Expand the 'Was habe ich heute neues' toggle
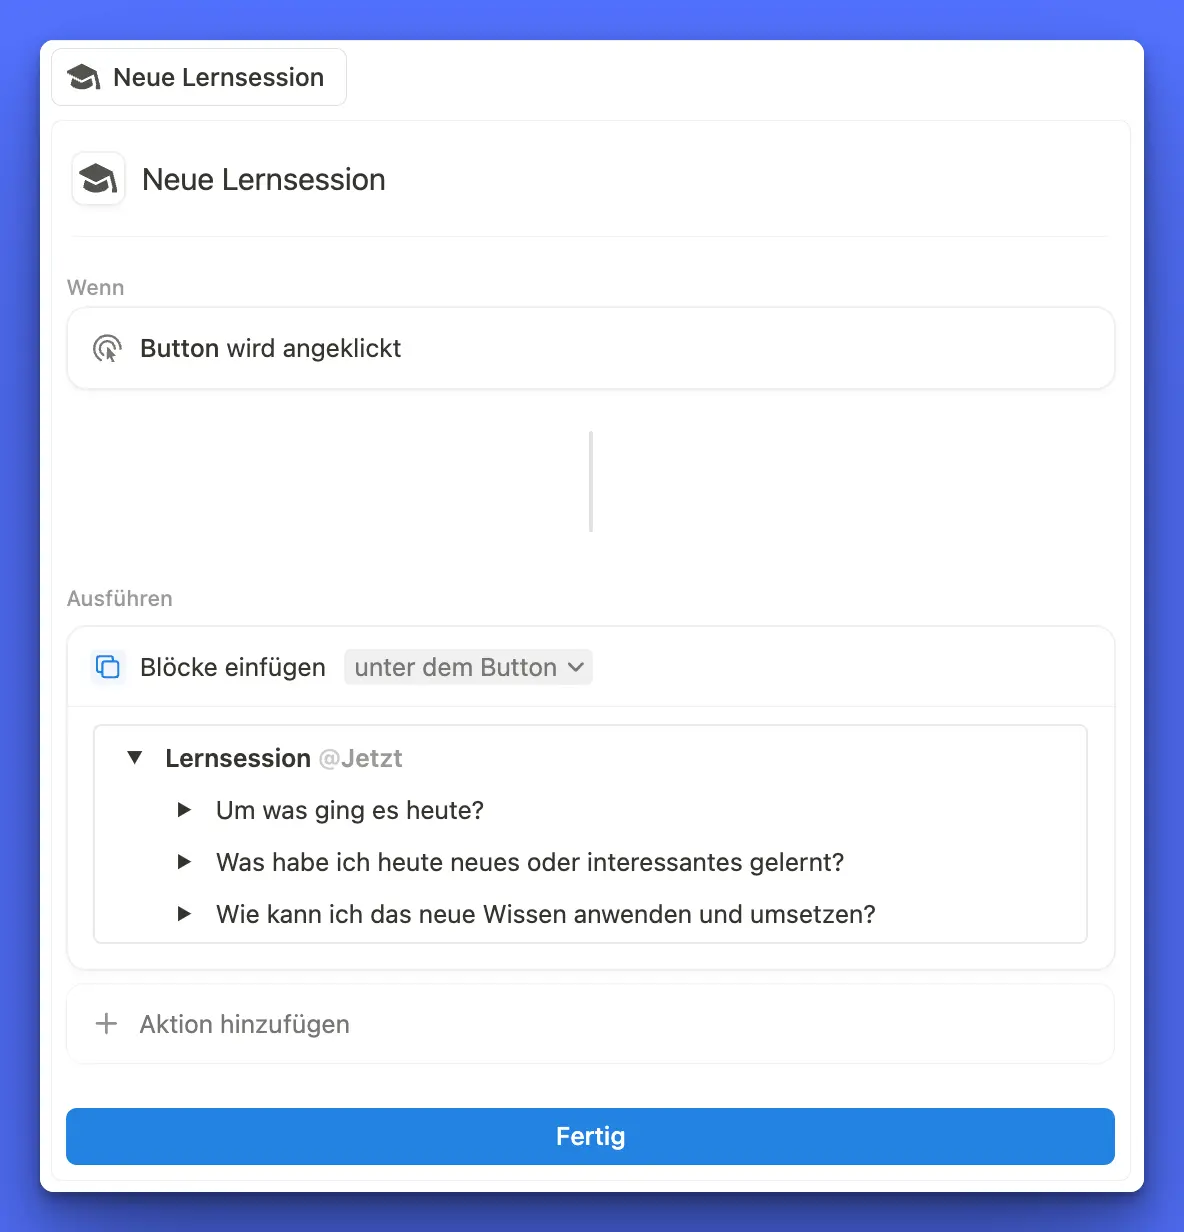This screenshot has width=1184, height=1232. pyautogui.click(x=184, y=862)
